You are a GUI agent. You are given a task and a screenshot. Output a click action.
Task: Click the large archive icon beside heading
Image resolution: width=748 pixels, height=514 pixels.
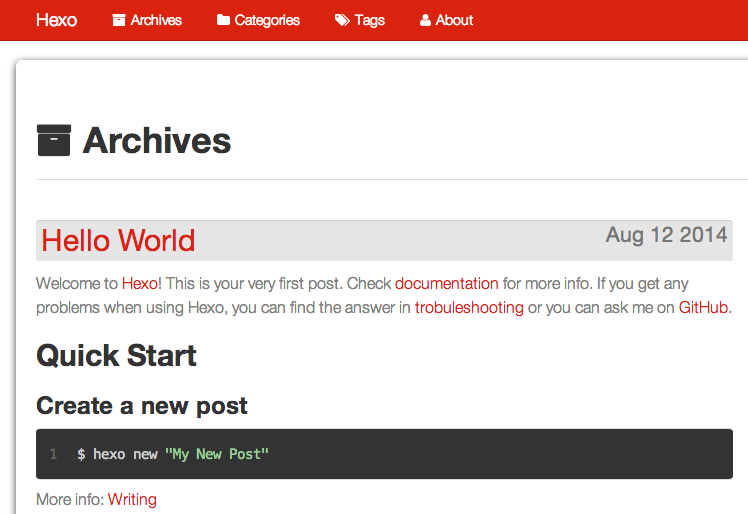tap(54, 140)
